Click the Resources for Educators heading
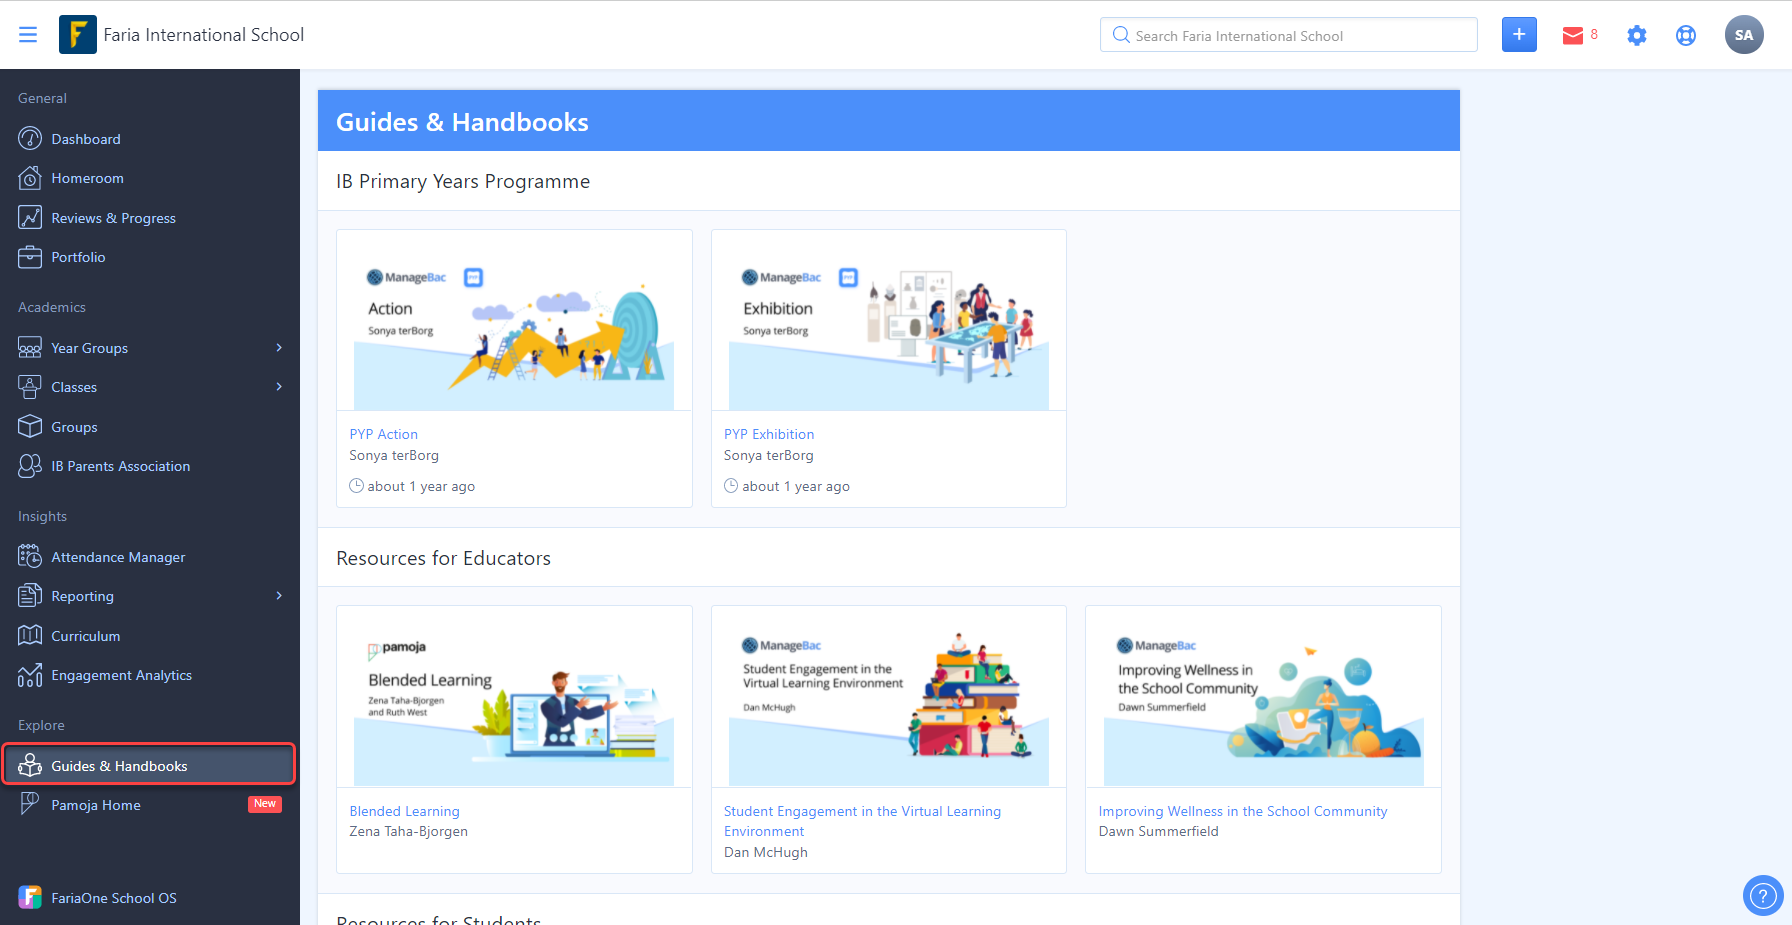Screen dimensions: 1792x925 point(443,558)
